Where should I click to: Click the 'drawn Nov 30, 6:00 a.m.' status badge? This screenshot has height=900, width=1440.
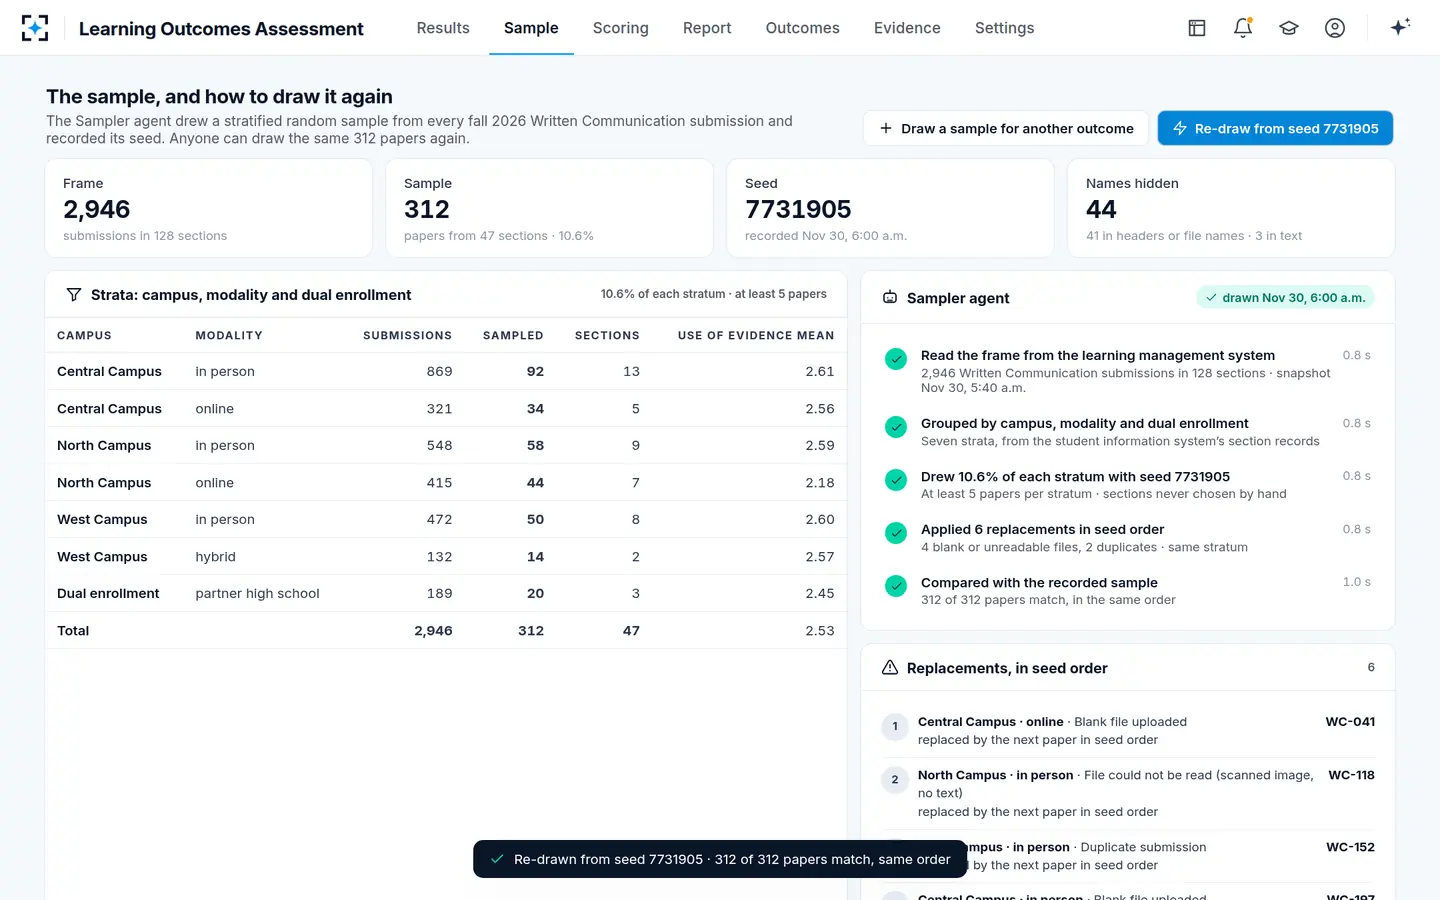1285,298
